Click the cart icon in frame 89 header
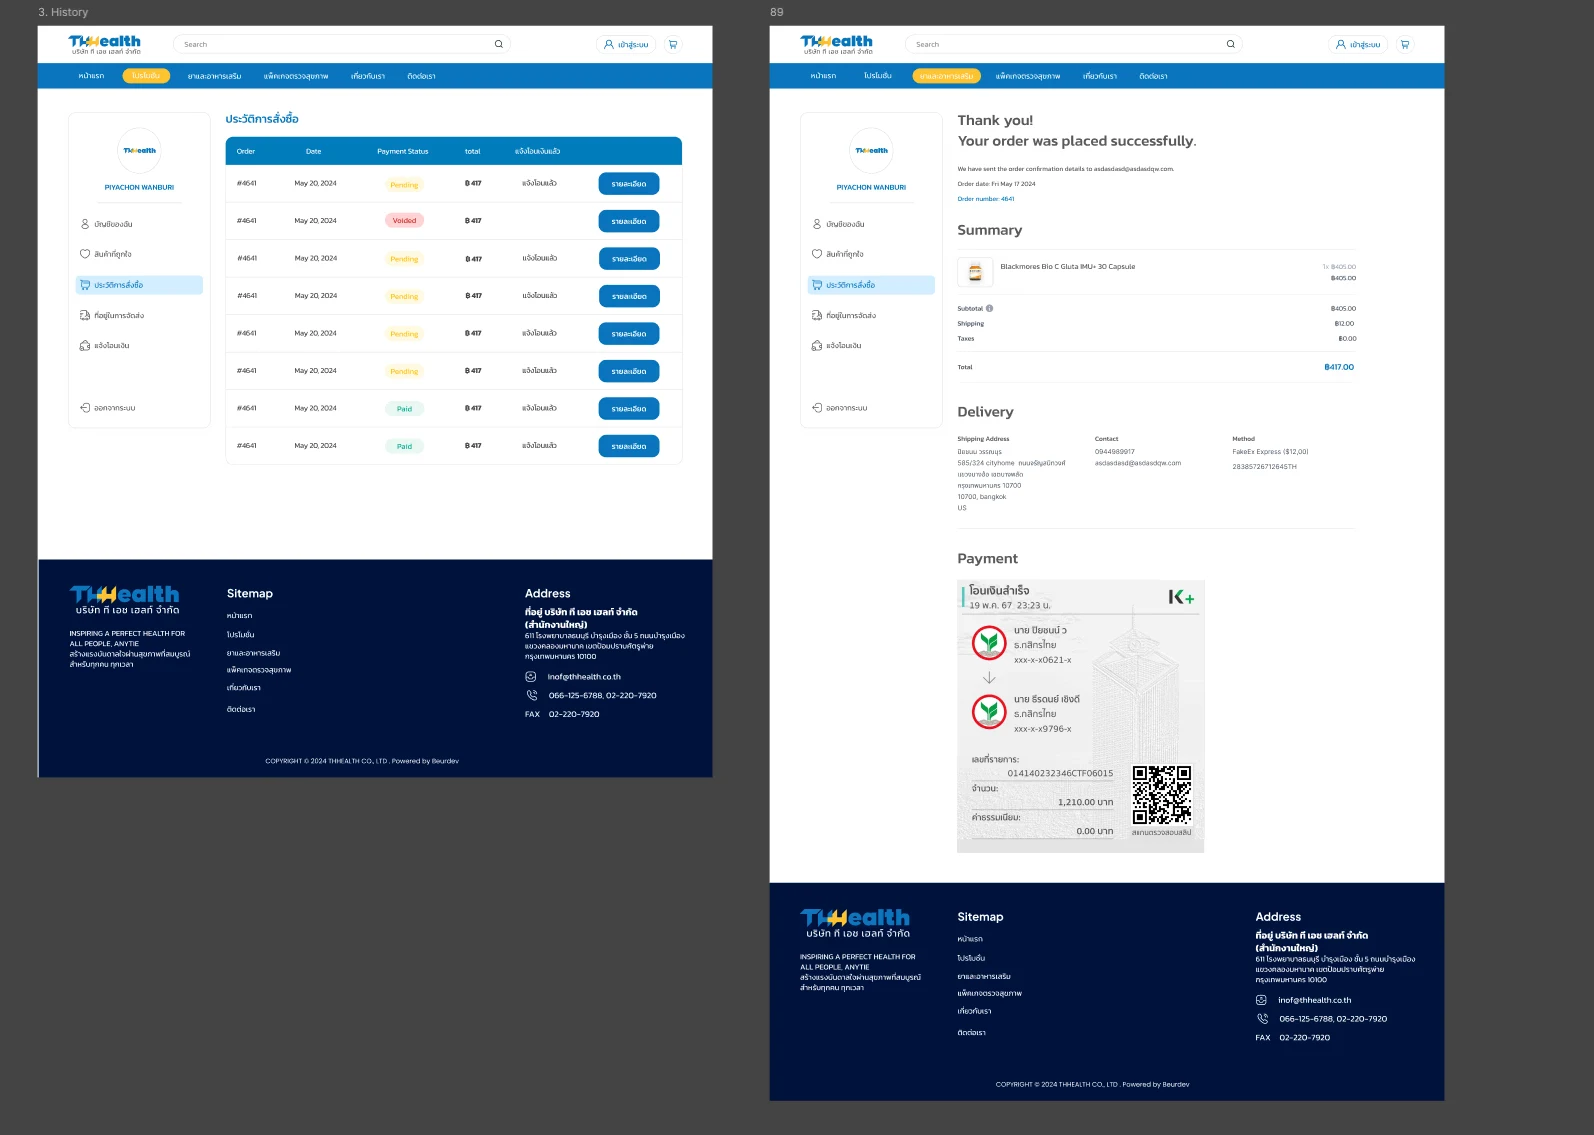The image size is (1594, 1135). pos(1405,44)
